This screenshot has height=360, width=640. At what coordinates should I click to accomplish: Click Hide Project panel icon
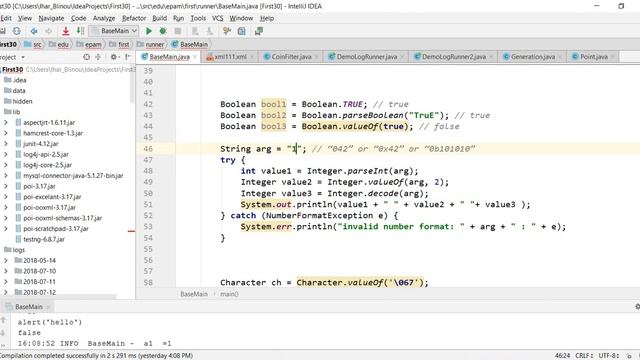[x=128, y=57]
